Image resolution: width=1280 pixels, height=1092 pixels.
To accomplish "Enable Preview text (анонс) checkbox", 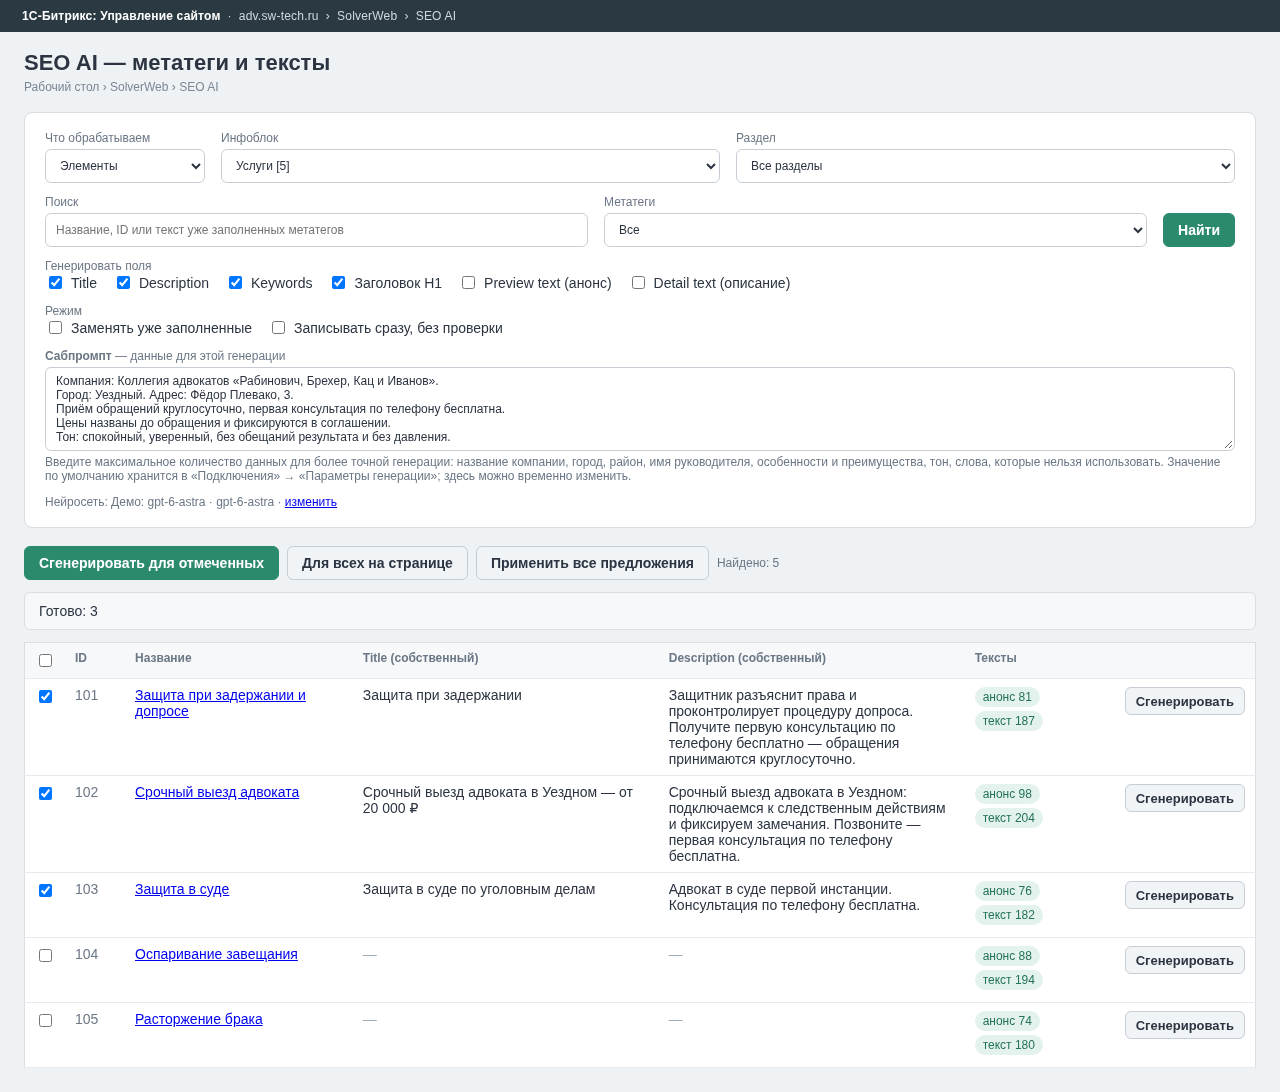I will click(x=469, y=283).
